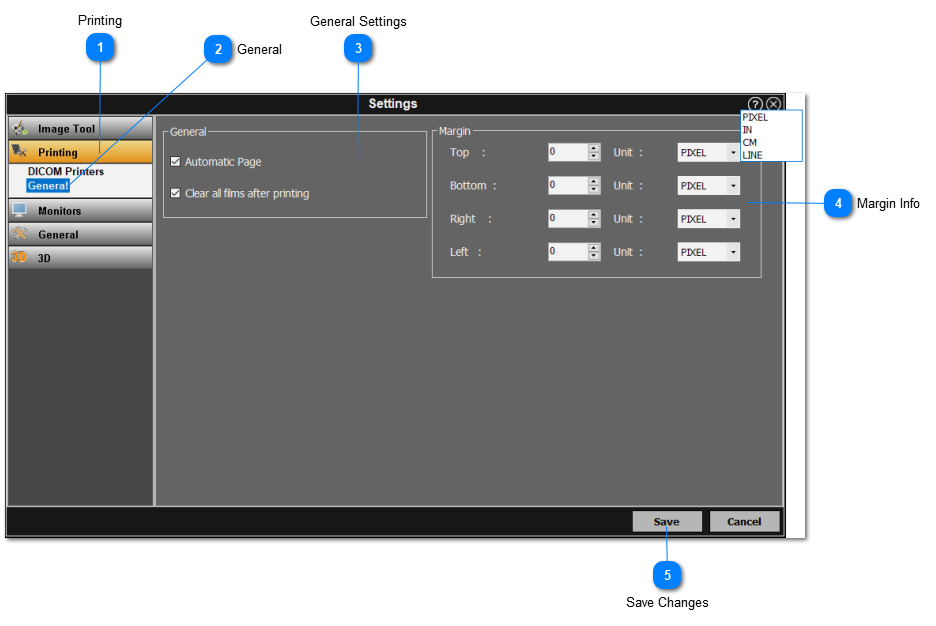Viewport: 936px width, 626px height.
Task: Select DICOM Printers under Printing
Action: (66, 172)
